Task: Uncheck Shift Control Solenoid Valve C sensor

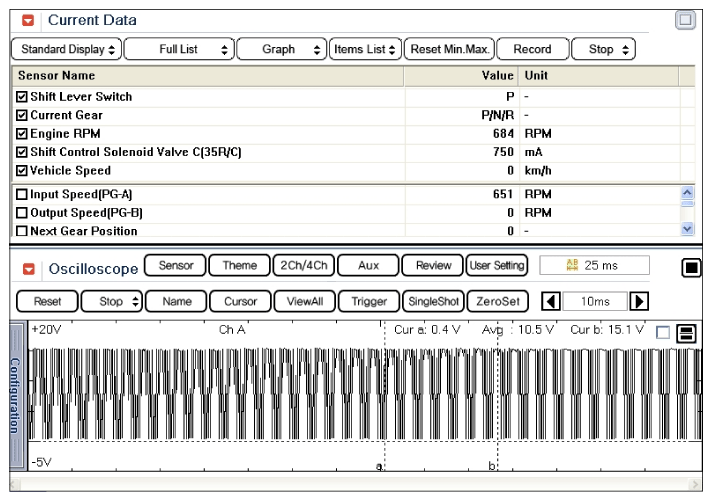Action: 21,152
